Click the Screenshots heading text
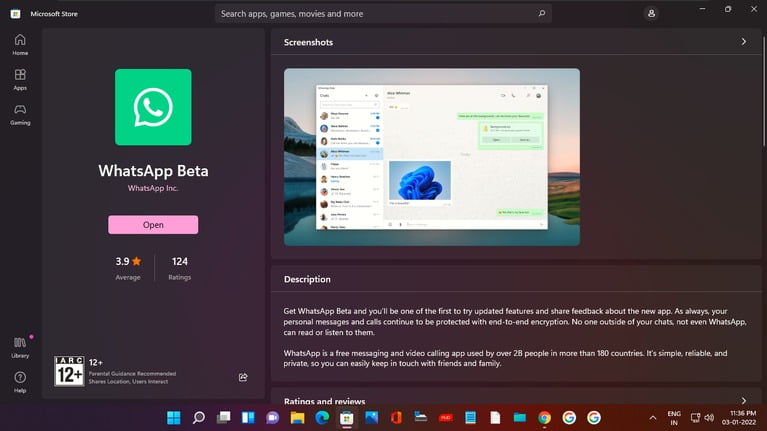Viewport: 767px width, 431px height. 308,43
